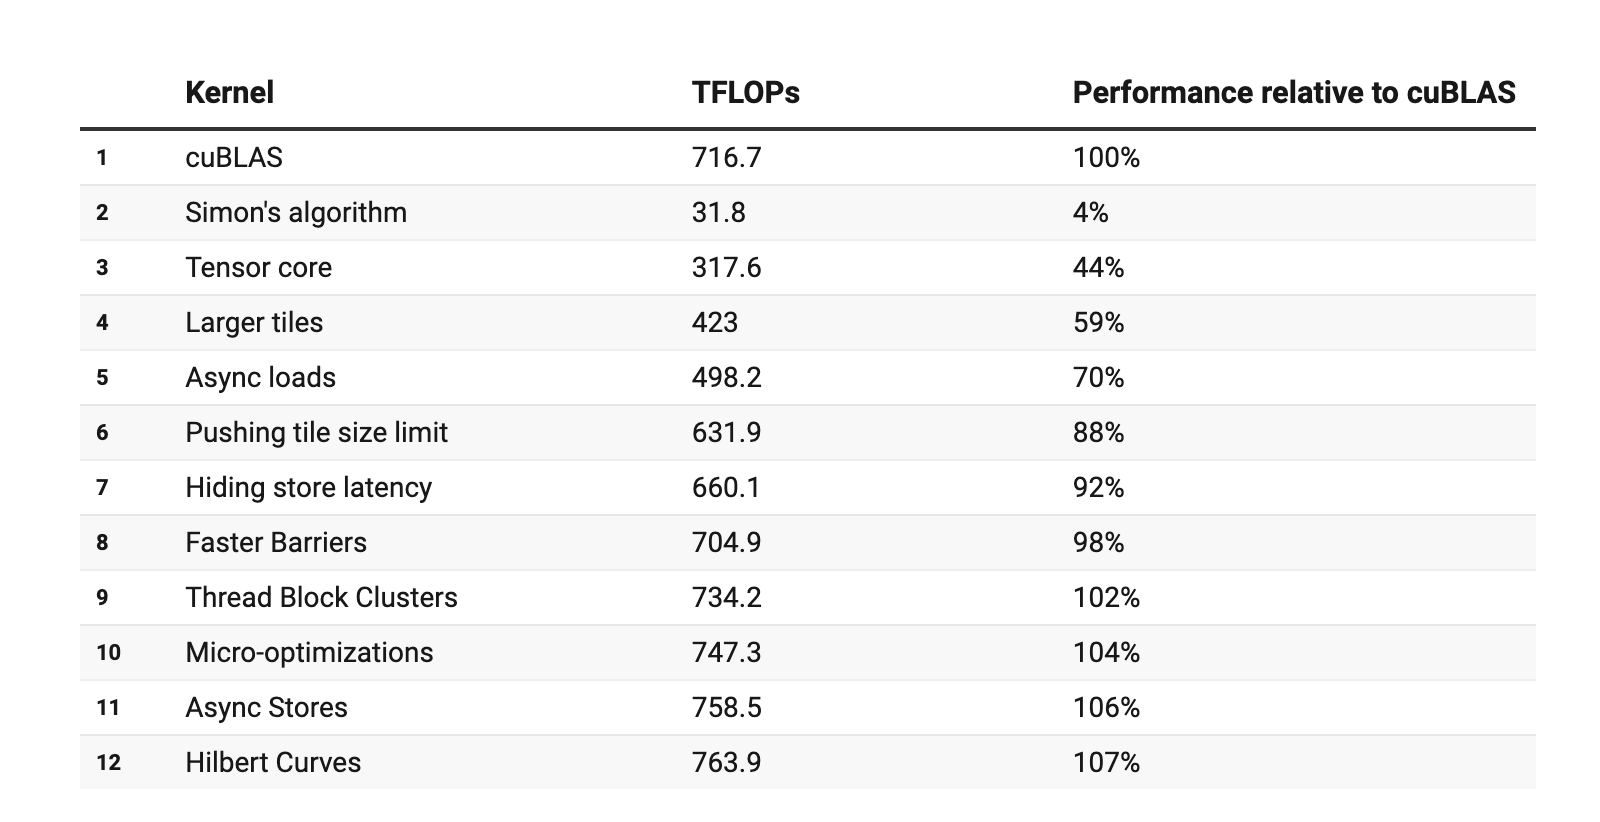Click the Larger tiles kernel cell
The height and width of the screenshot is (822, 1600).
(254, 323)
